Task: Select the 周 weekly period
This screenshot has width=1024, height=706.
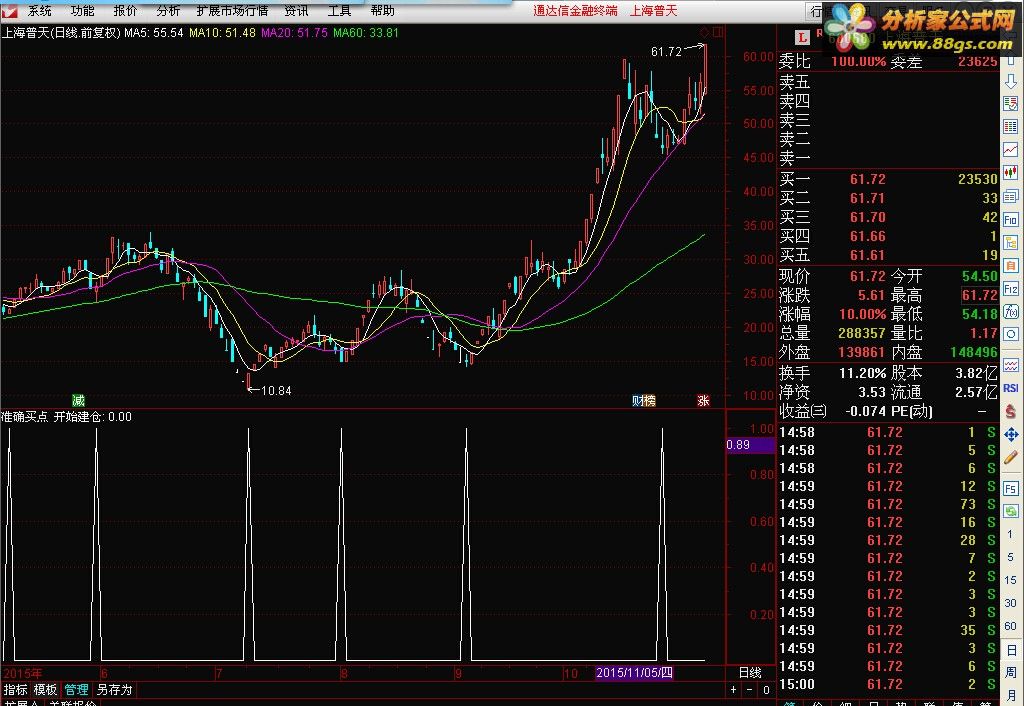Action: 1010,672
